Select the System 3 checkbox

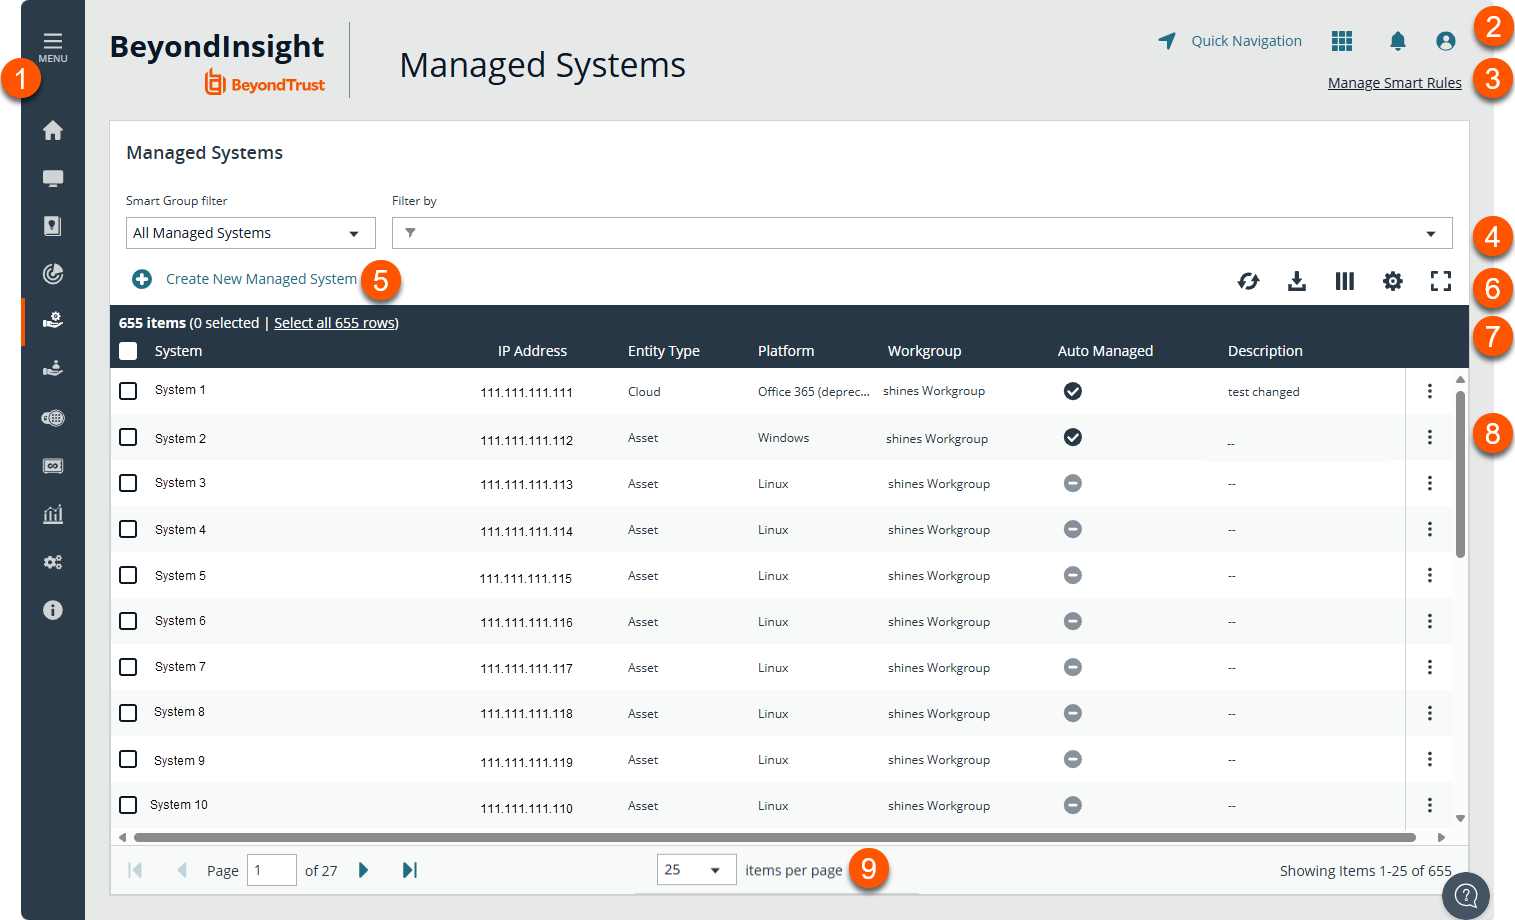pos(128,483)
